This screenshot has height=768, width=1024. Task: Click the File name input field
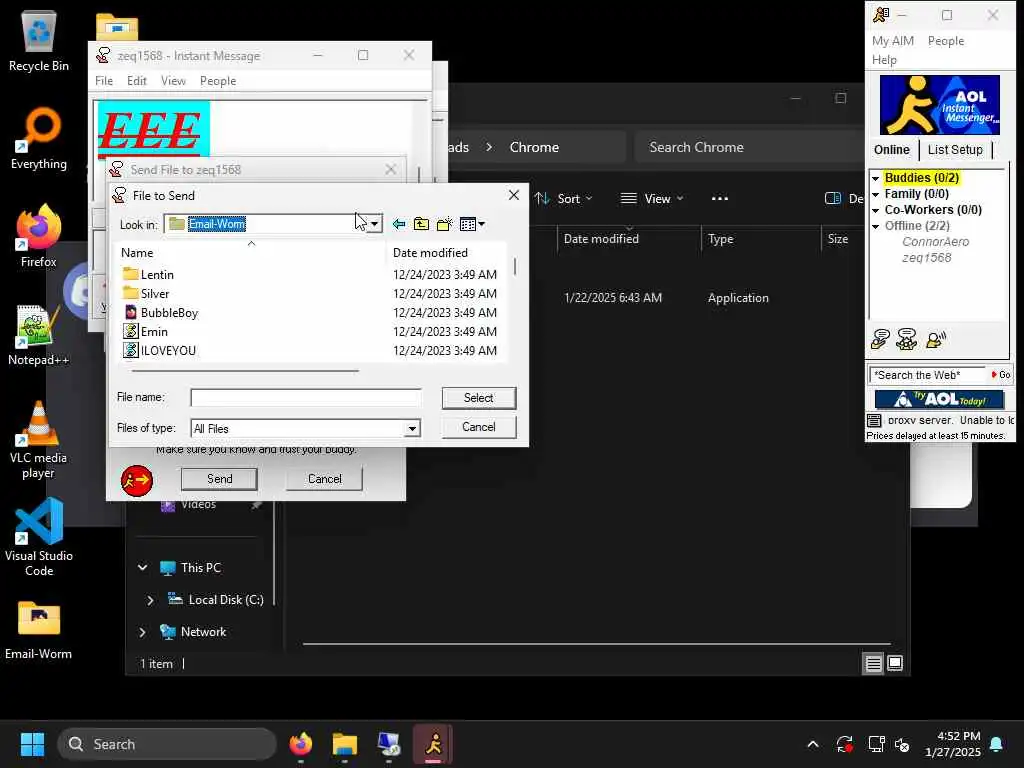pyautogui.click(x=306, y=397)
